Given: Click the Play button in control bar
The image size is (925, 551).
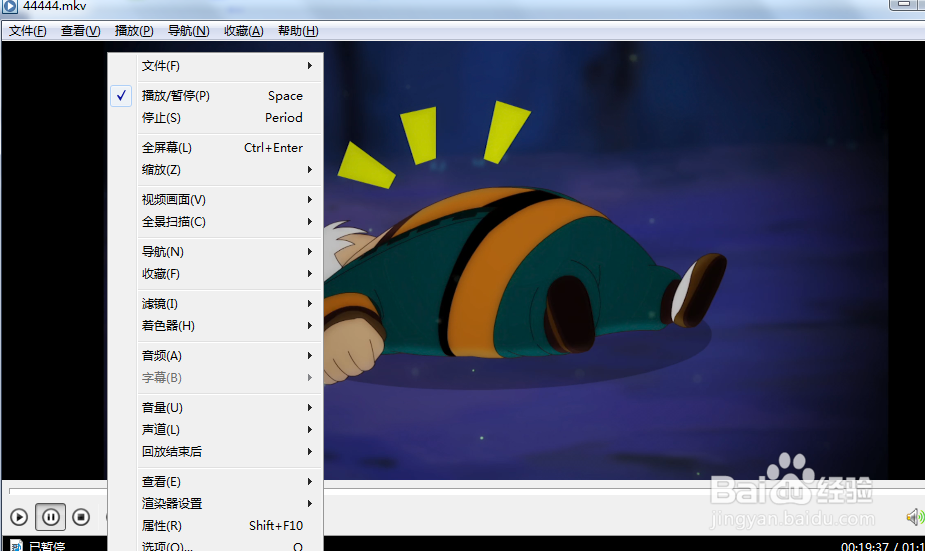Looking at the screenshot, I should click(x=19, y=517).
